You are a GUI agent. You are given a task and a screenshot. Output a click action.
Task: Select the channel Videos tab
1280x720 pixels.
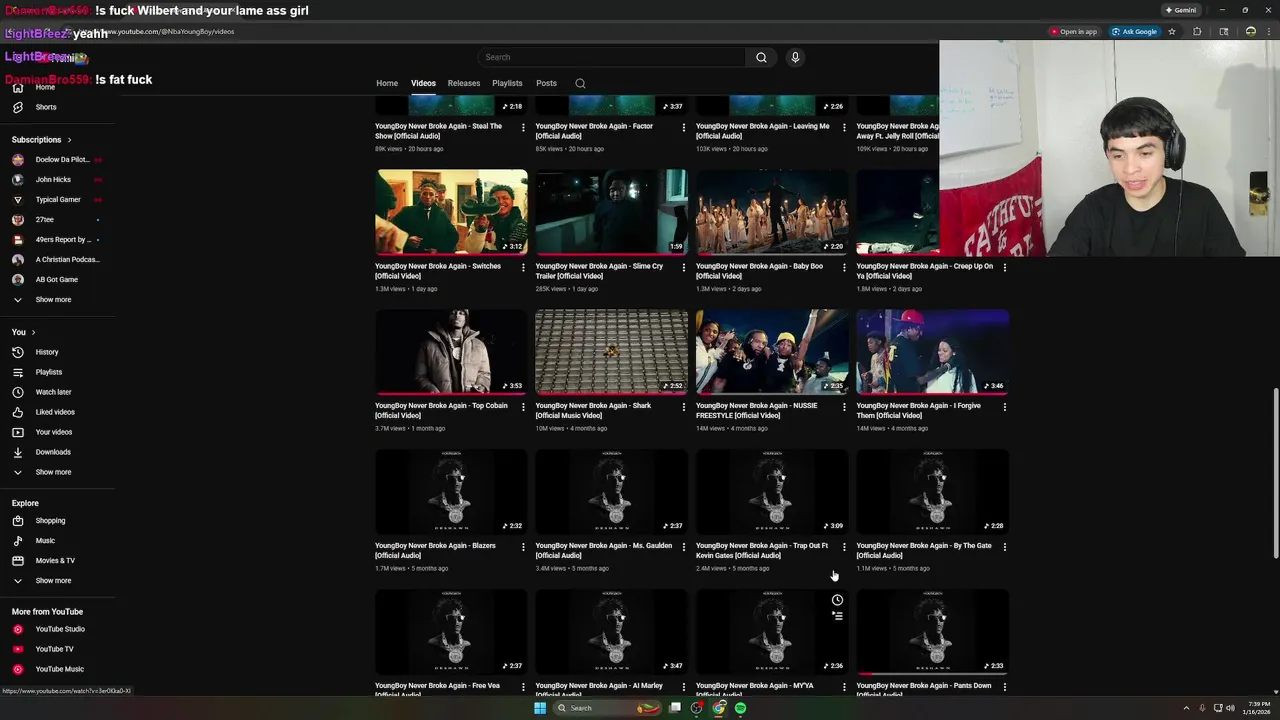(423, 83)
